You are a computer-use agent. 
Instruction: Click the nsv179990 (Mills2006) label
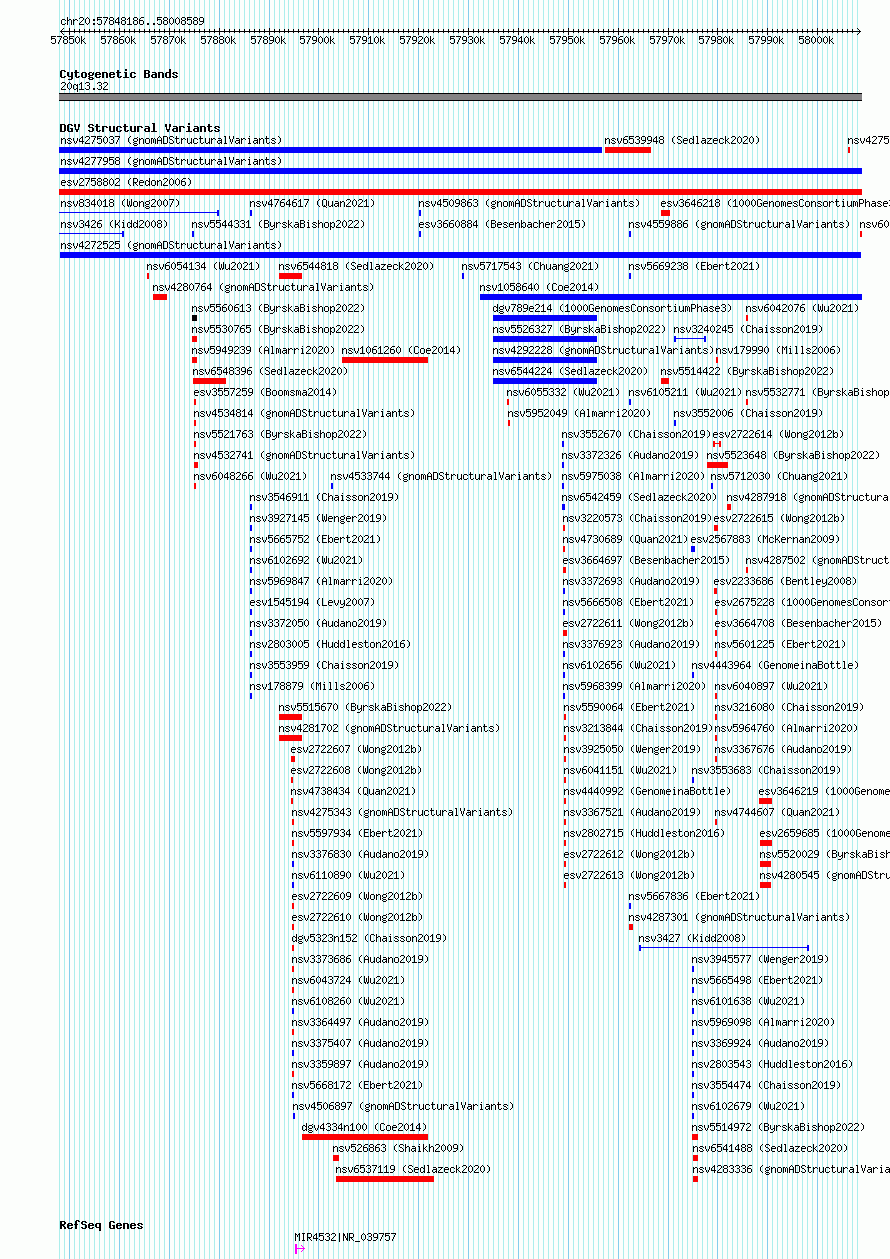pyautogui.click(x=778, y=350)
